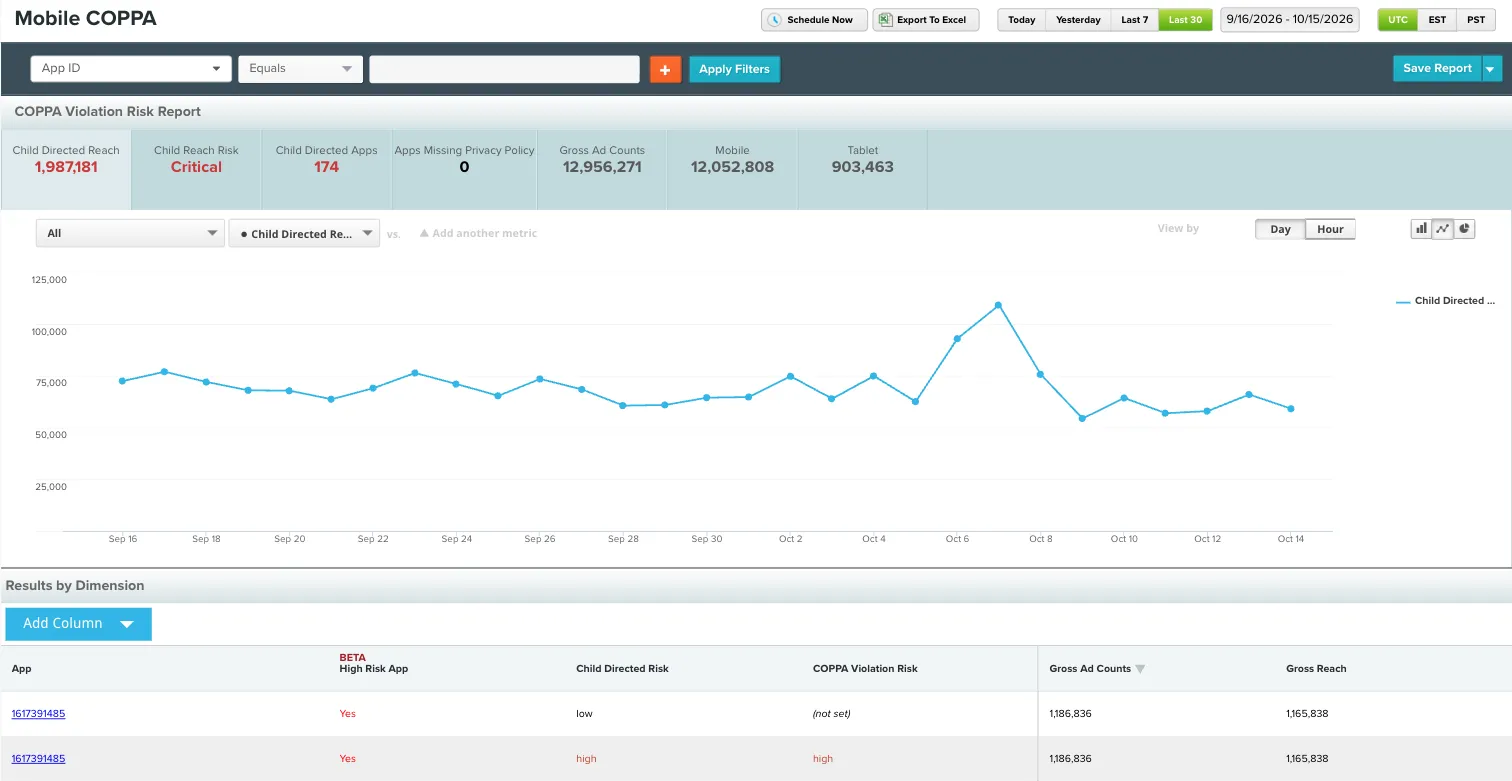
Task: Click the Child Directed Risk column header
Action: 622,669
